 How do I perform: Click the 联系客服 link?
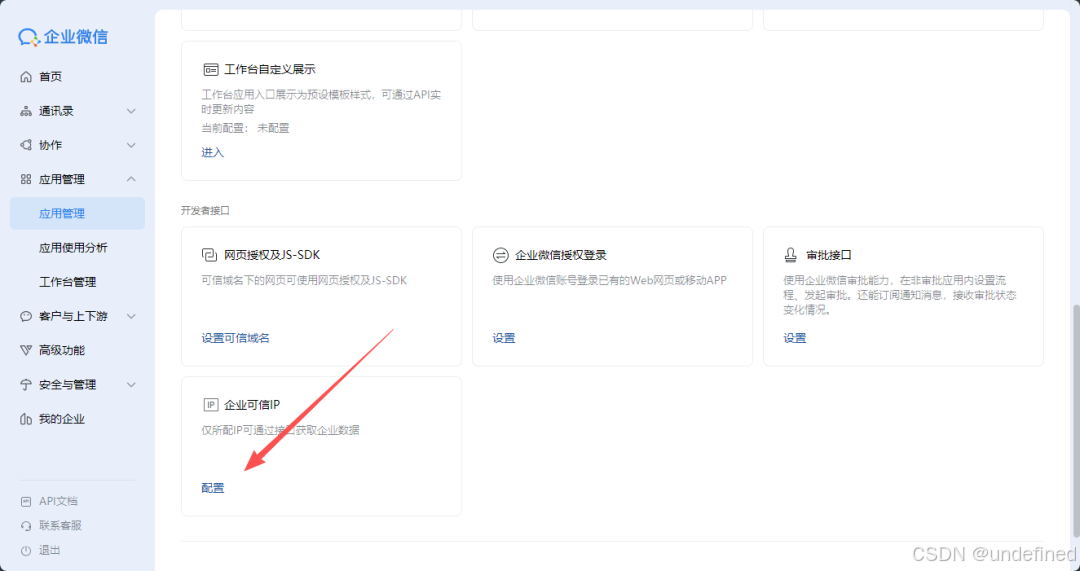pos(61,526)
